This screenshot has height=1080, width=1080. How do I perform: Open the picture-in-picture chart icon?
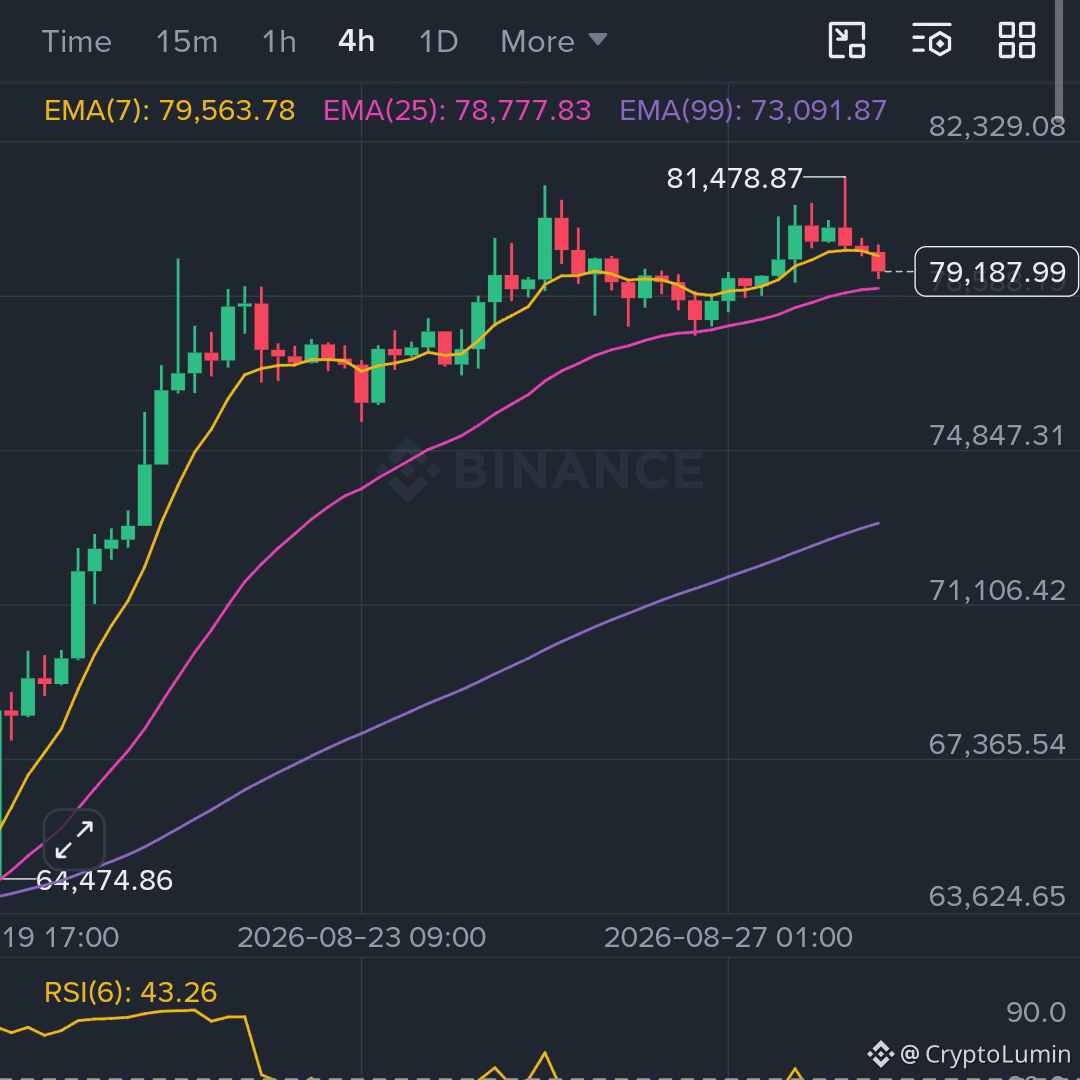click(x=847, y=41)
